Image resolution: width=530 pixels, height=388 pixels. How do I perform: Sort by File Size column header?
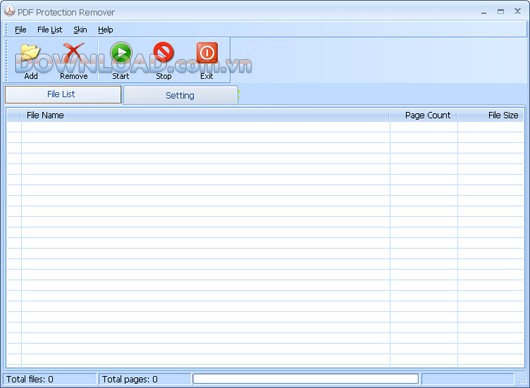[x=490, y=115]
